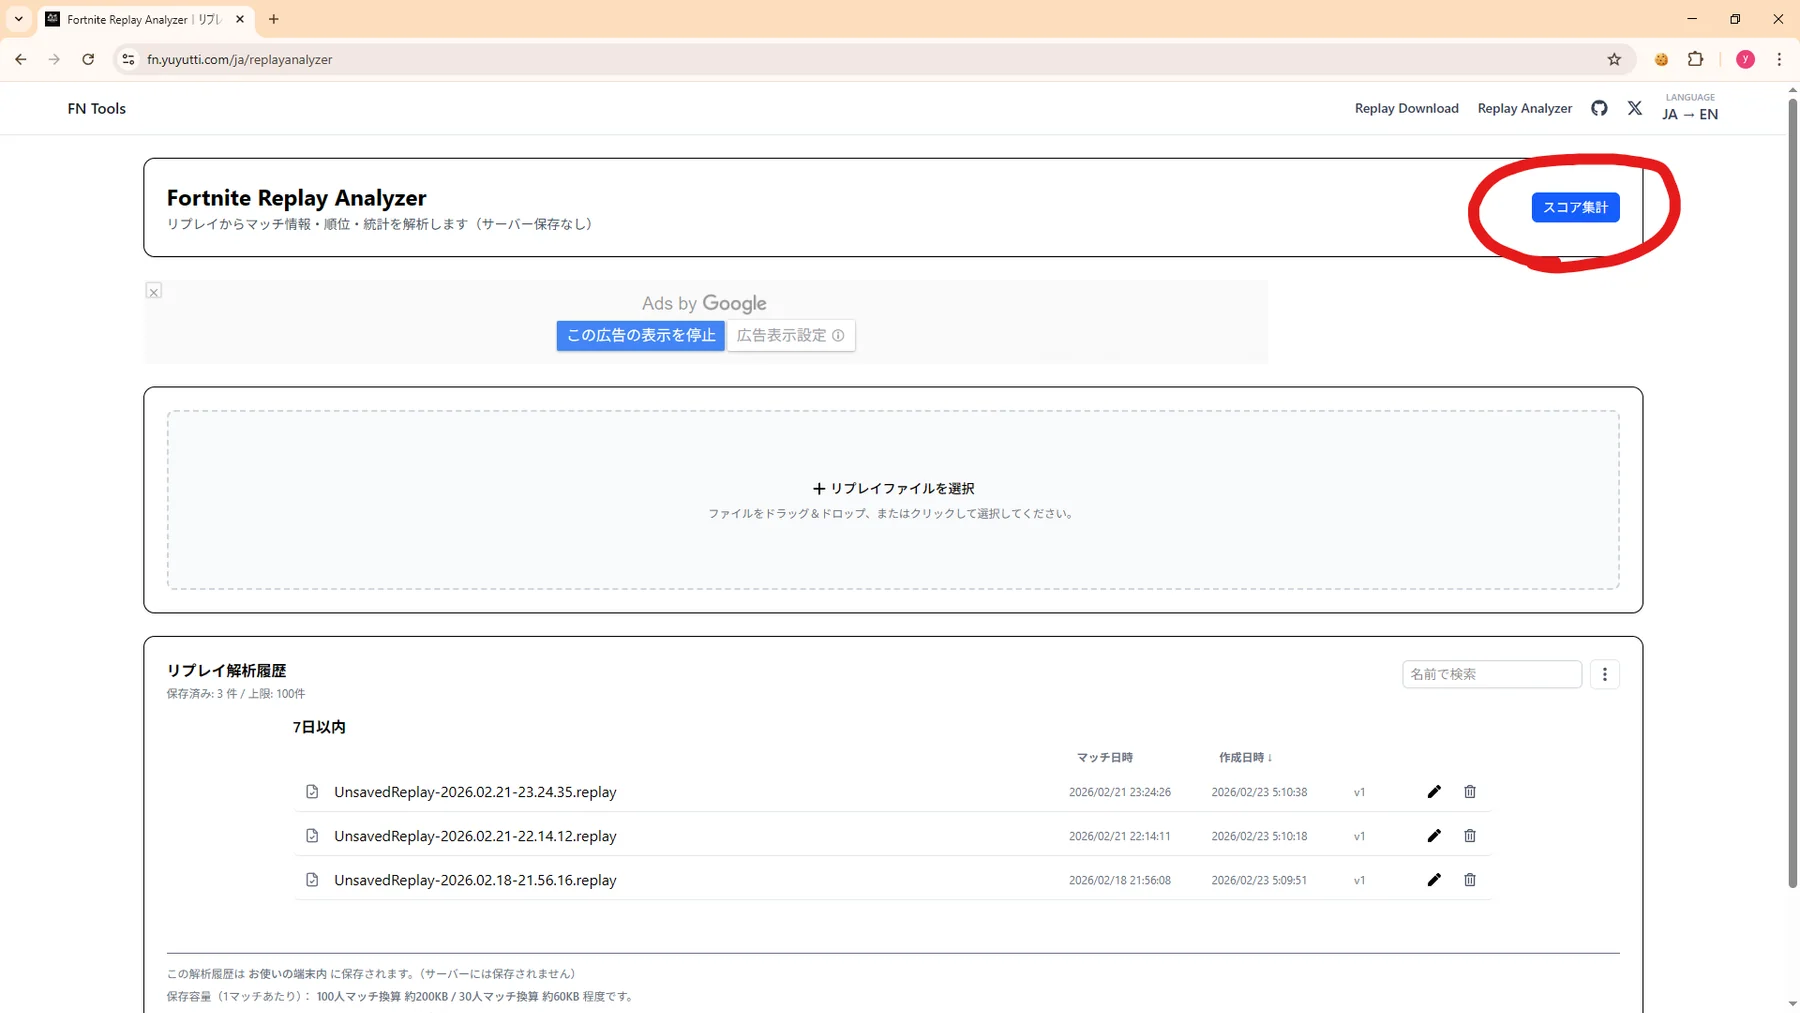
Task: Click この広告の表示を停止 button
Action: [641, 335]
